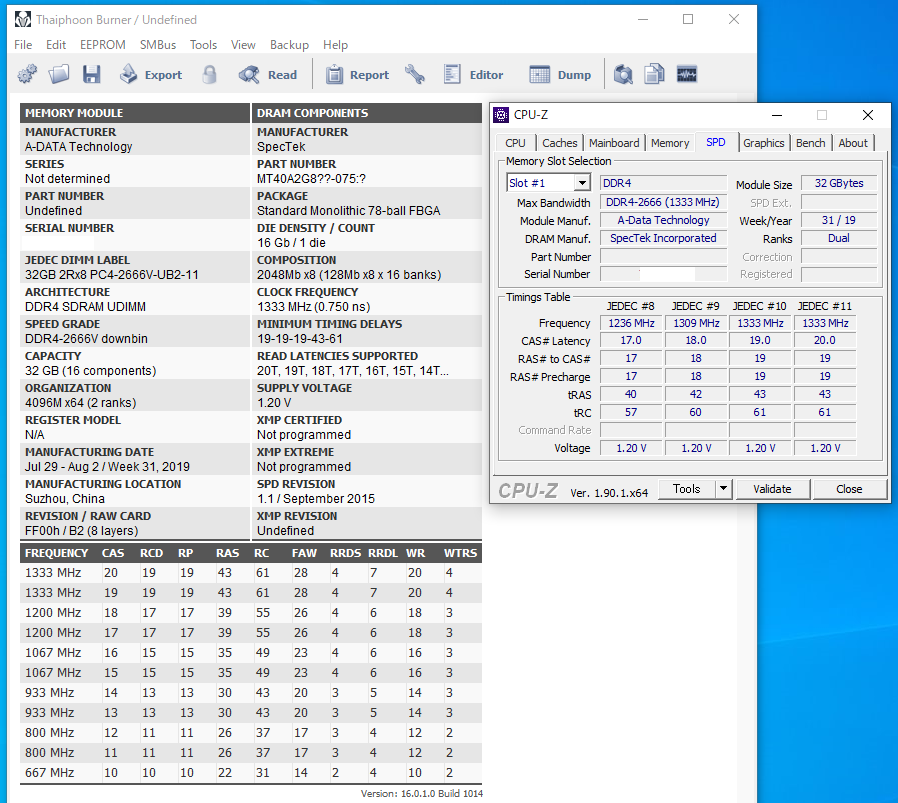Image resolution: width=898 pixels, height=803 pixels.
Task: Click the padlock write-protection icon
Action: (x=210, y=74)
